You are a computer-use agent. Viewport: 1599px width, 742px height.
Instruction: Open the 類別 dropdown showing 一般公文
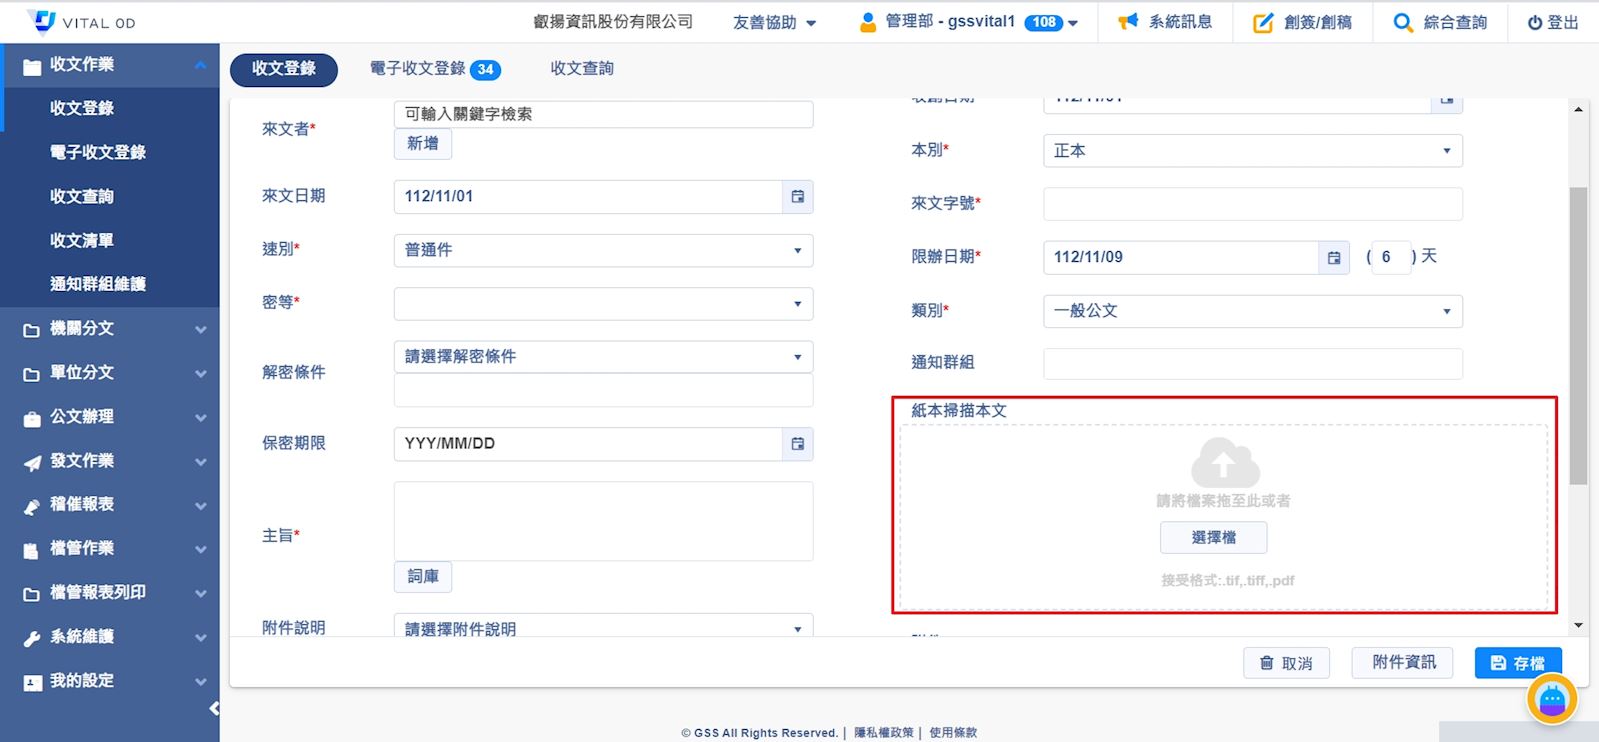[1252, 311]
